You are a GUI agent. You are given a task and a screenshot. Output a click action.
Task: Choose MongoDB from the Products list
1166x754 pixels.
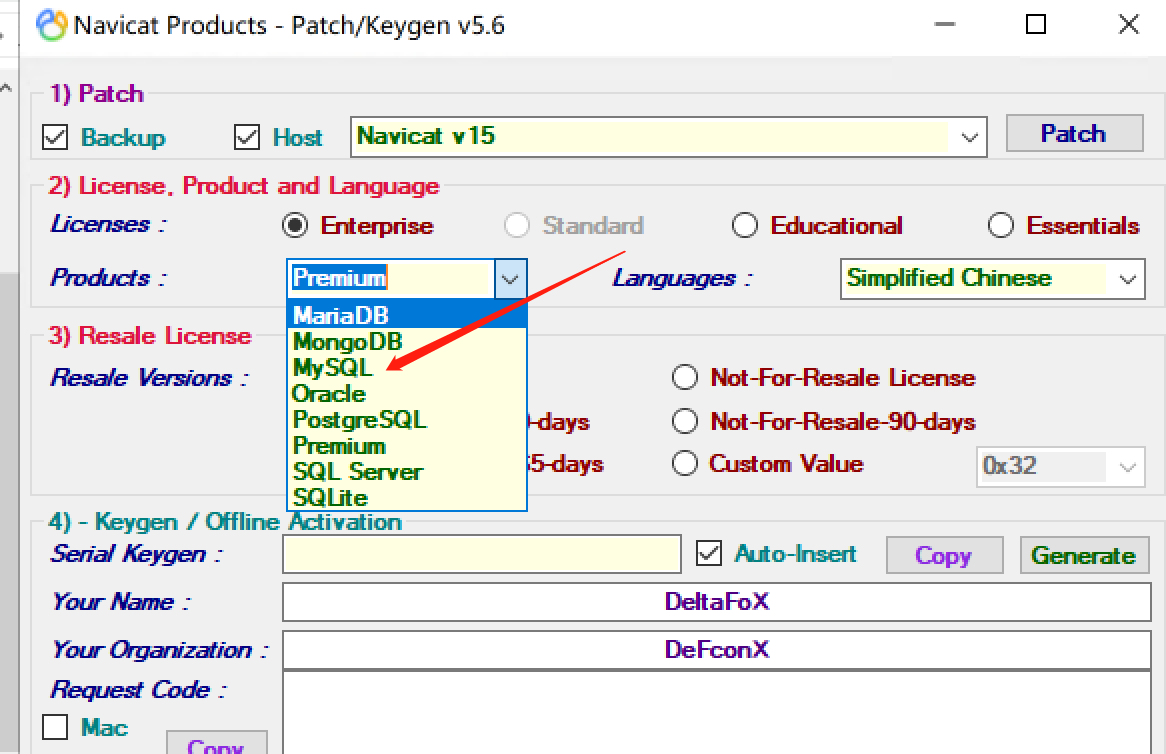coord(407,342)
